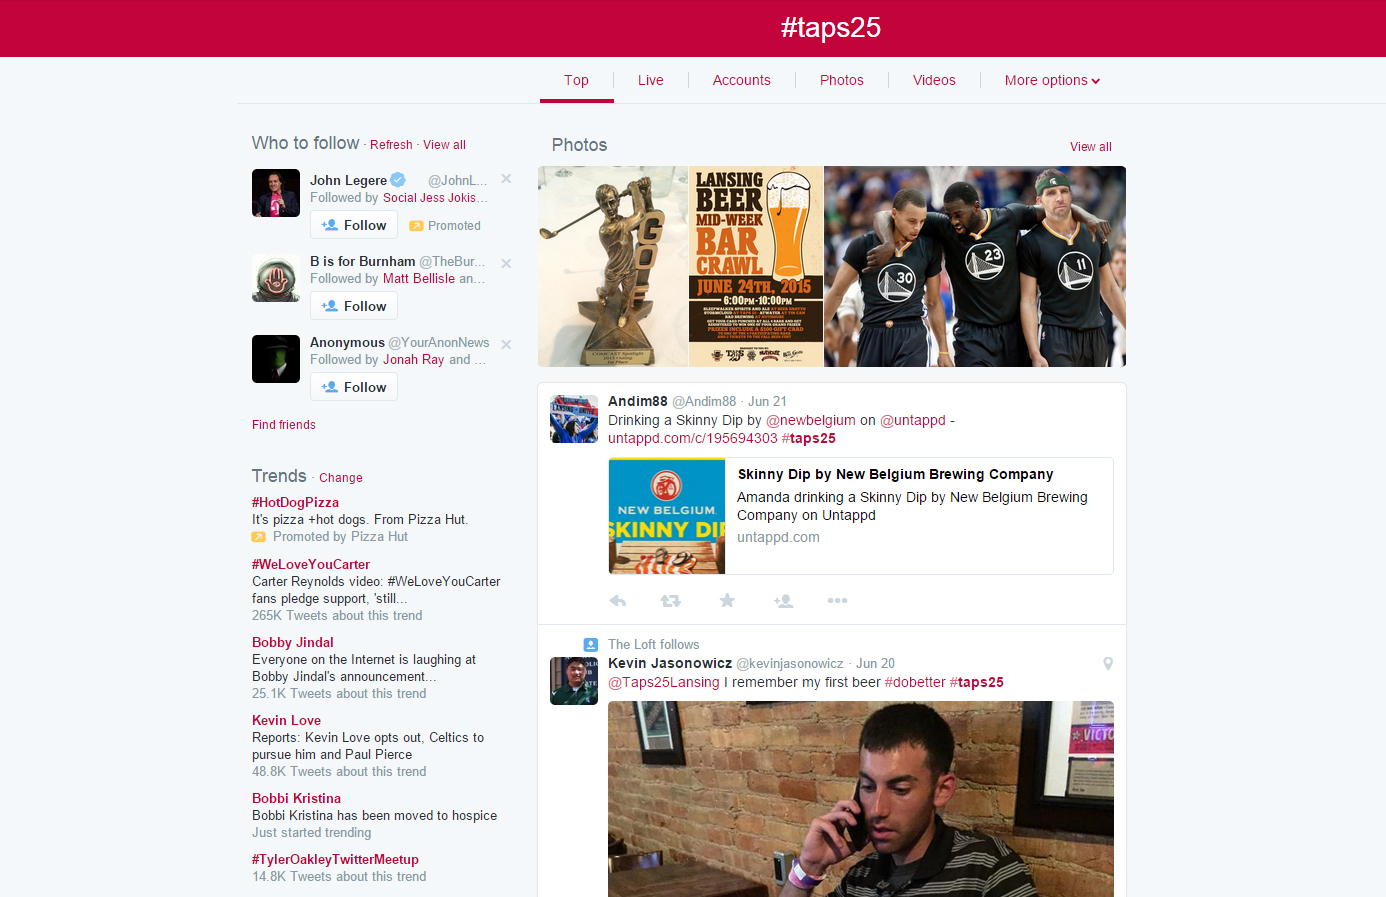Follow the Anonymous account

(x=354, y=387)
